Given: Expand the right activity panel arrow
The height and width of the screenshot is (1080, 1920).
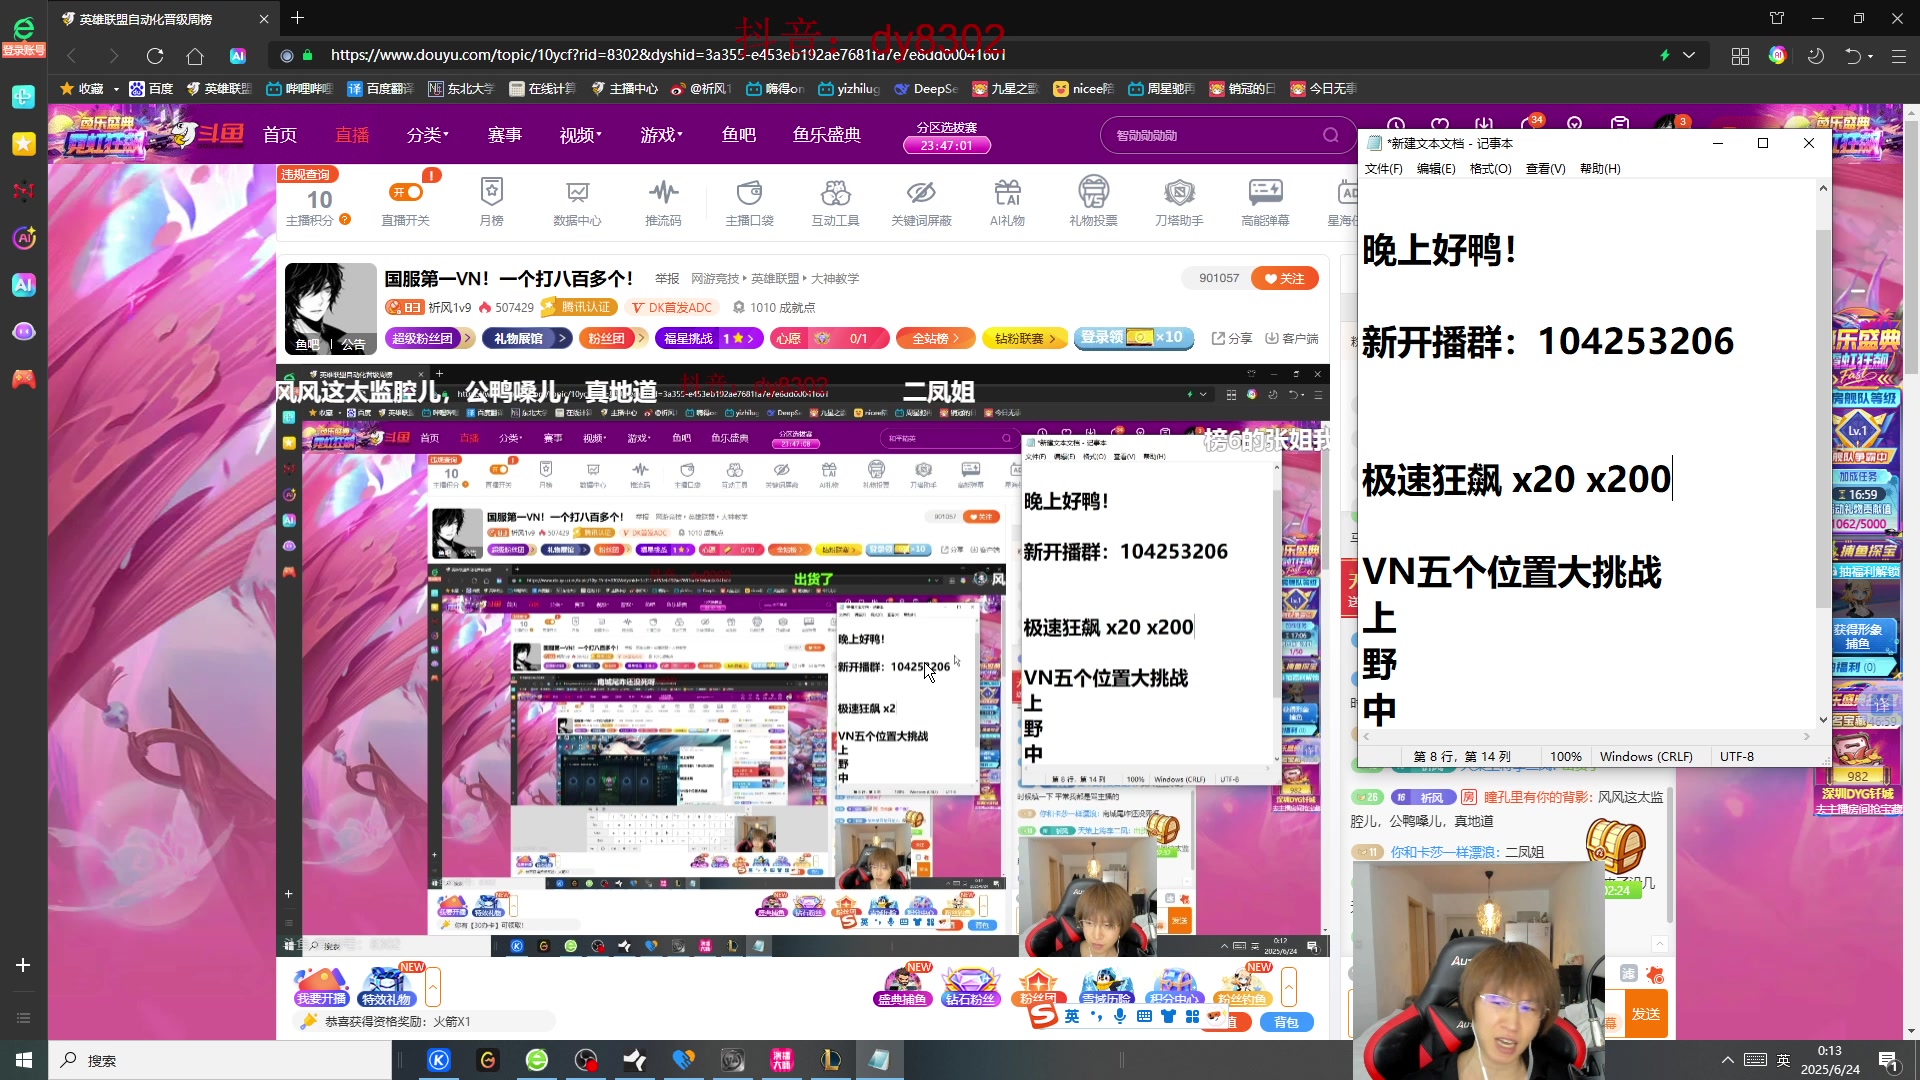Looking at the screenshot, I should (x=1289, y=987).
